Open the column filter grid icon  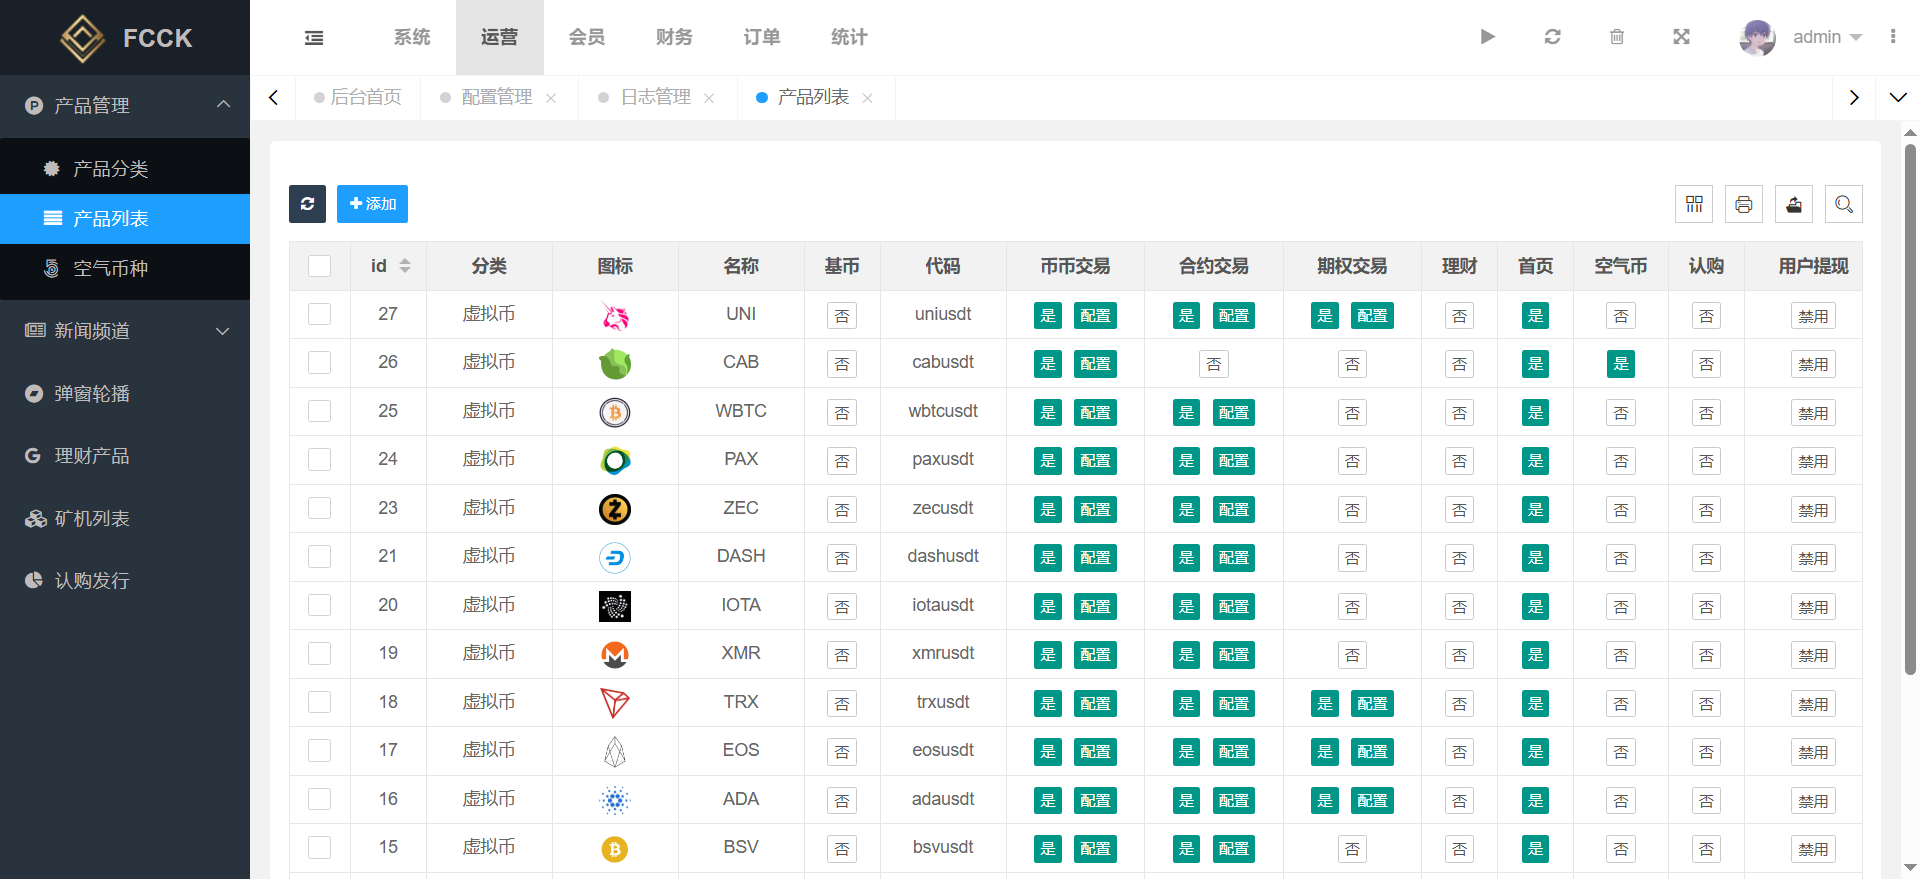pos(1694,204)
